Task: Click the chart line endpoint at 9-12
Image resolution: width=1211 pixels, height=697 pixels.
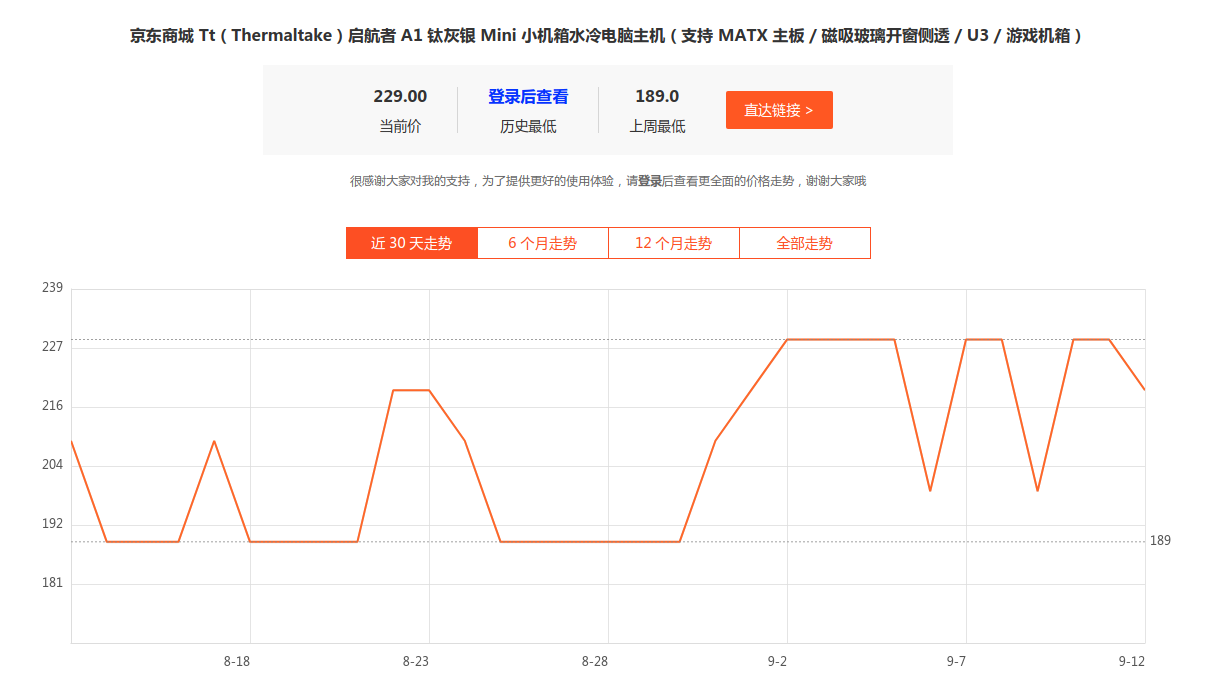Action: pyautogui.click(x=1144, y=390)
